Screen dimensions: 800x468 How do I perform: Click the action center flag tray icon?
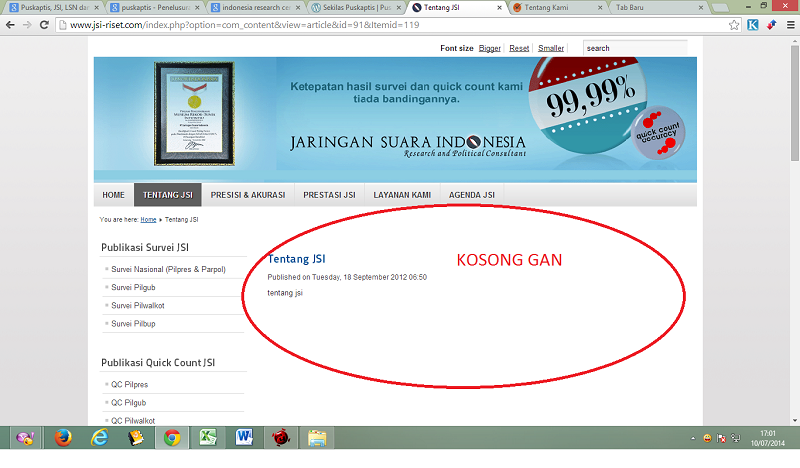click(721, 438)
